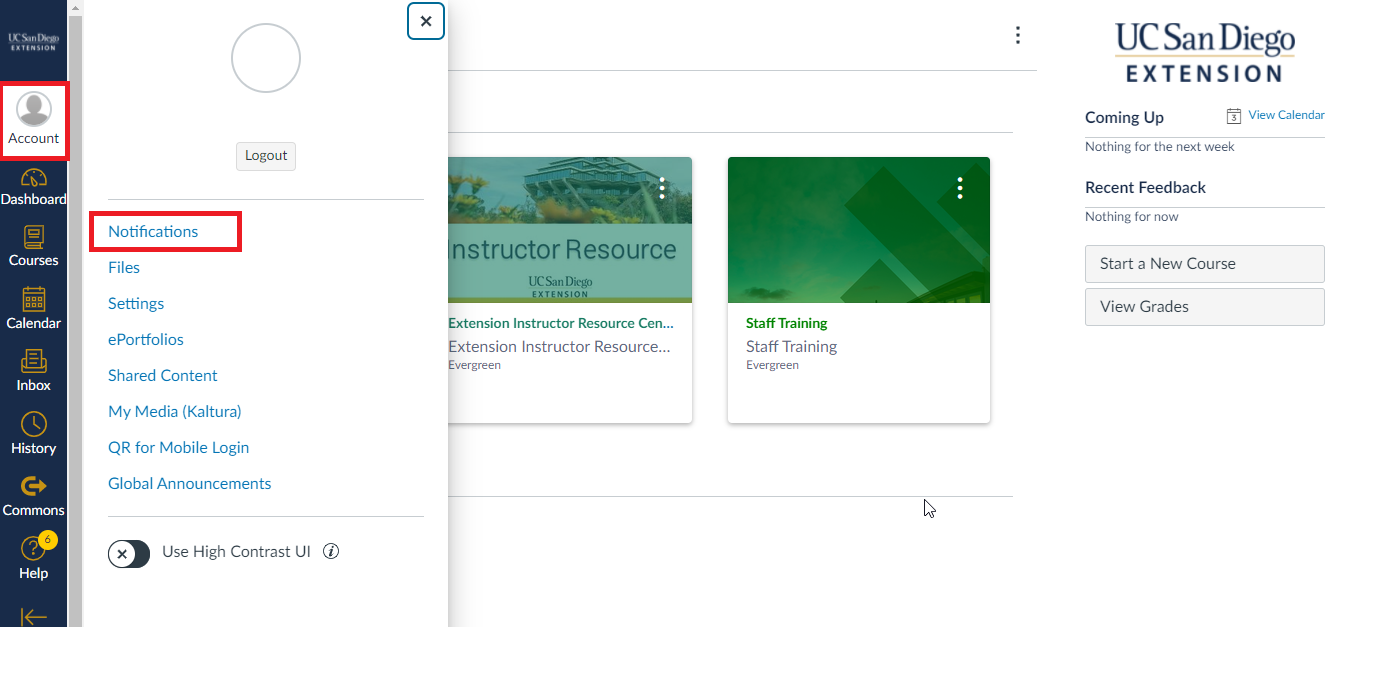The image size is (1396, 692).
Task: Click the Staff Training course card image
Action: click(x=859, y=230)
